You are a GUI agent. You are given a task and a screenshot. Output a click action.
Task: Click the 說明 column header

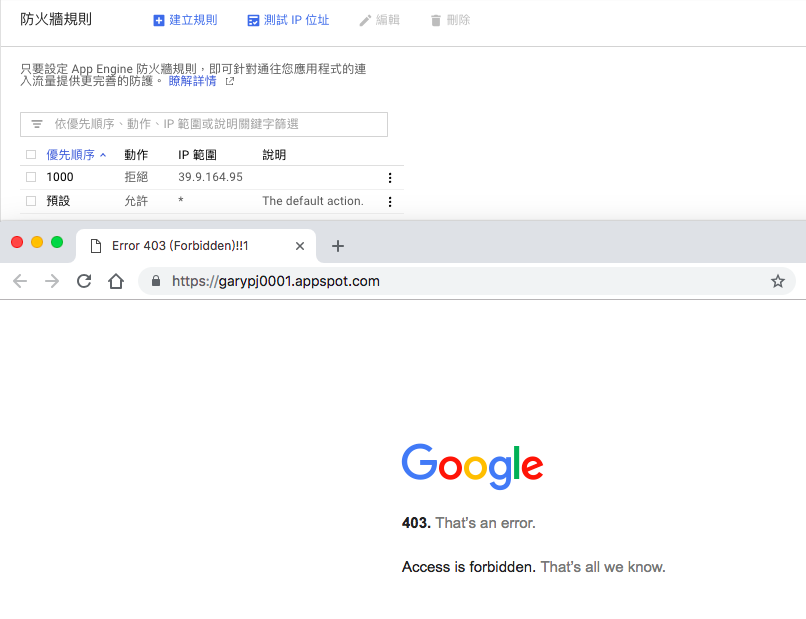[274, 155]
